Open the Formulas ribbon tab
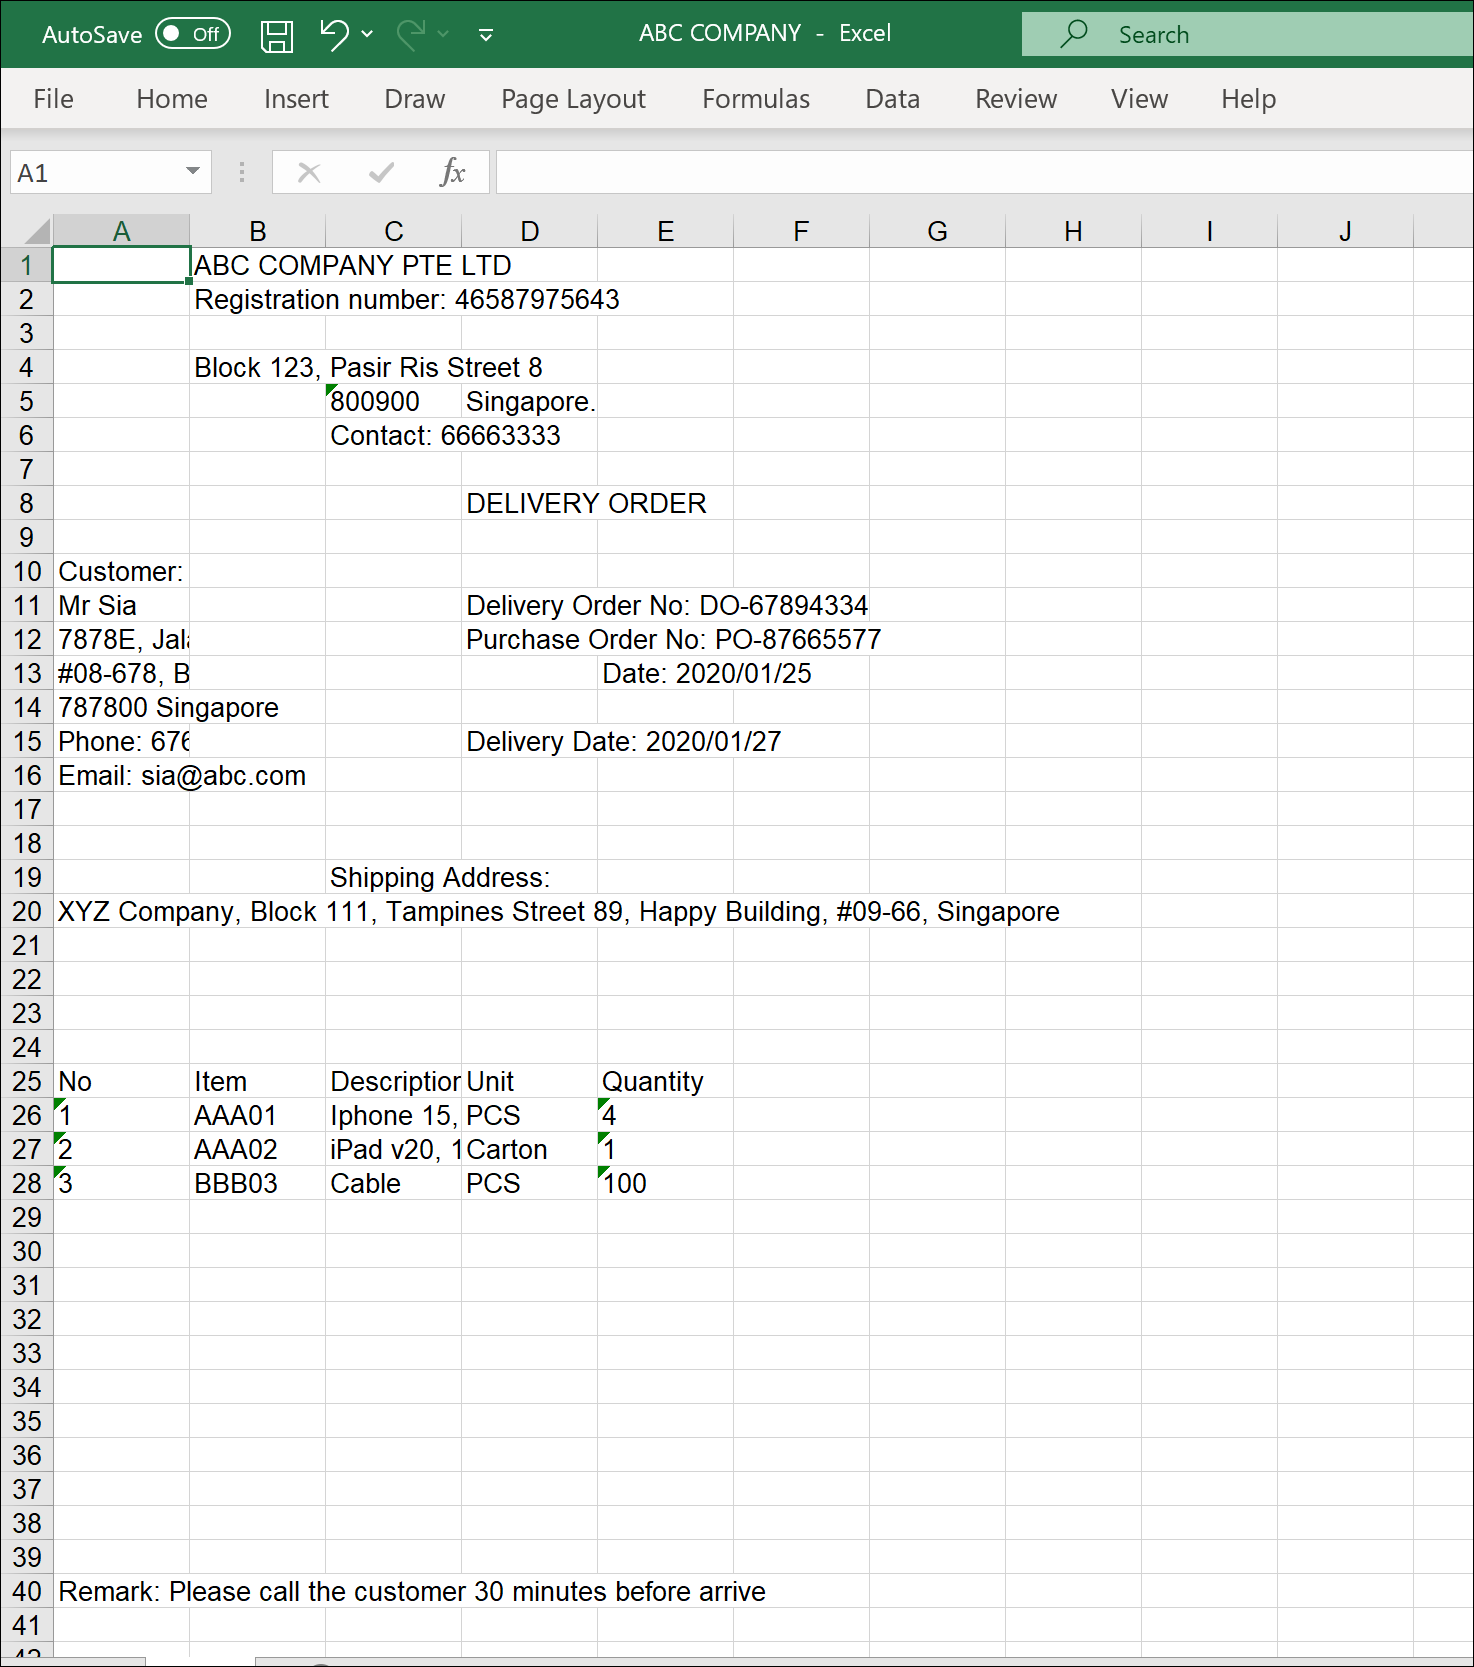Viewport: 1474px width, 1667px height. coord(755,99)
